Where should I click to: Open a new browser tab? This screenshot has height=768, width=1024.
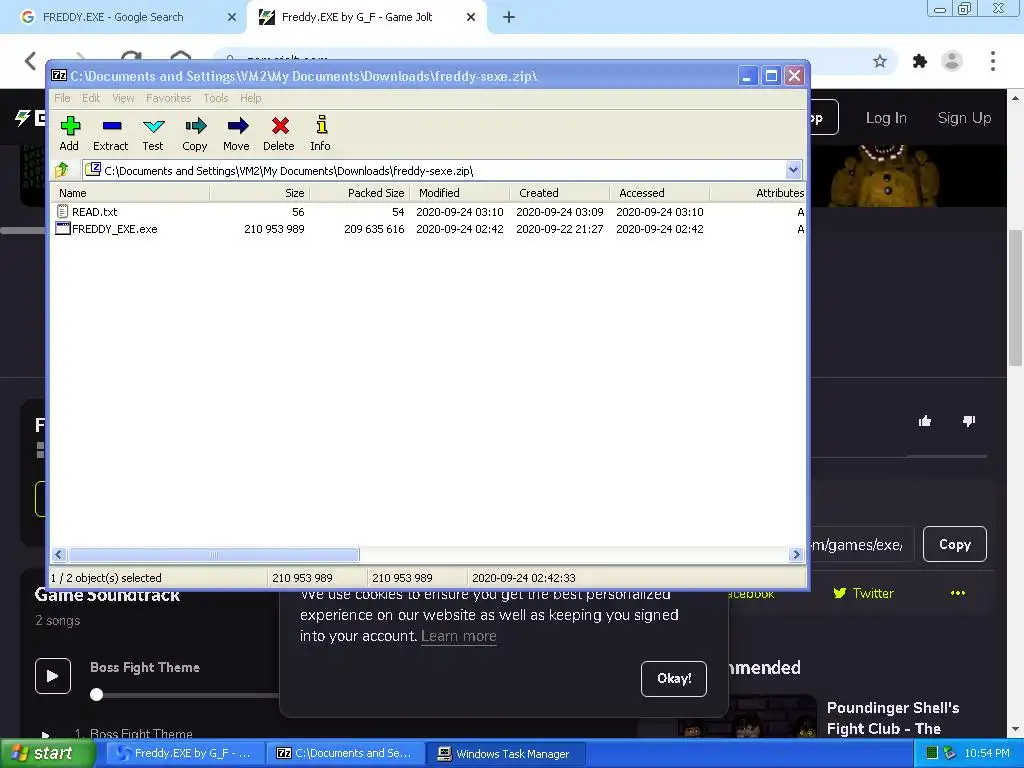coord(509,17)
